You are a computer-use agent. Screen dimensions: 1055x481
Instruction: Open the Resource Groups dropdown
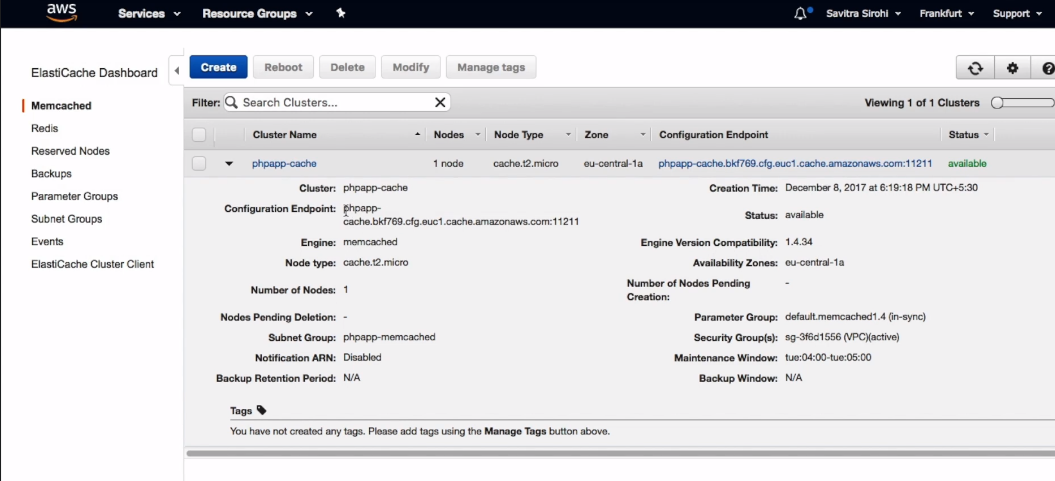(257, 13)
